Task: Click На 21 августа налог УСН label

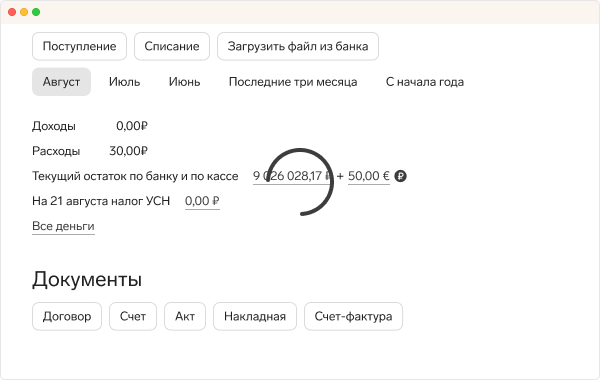Action: click(101, 201)
